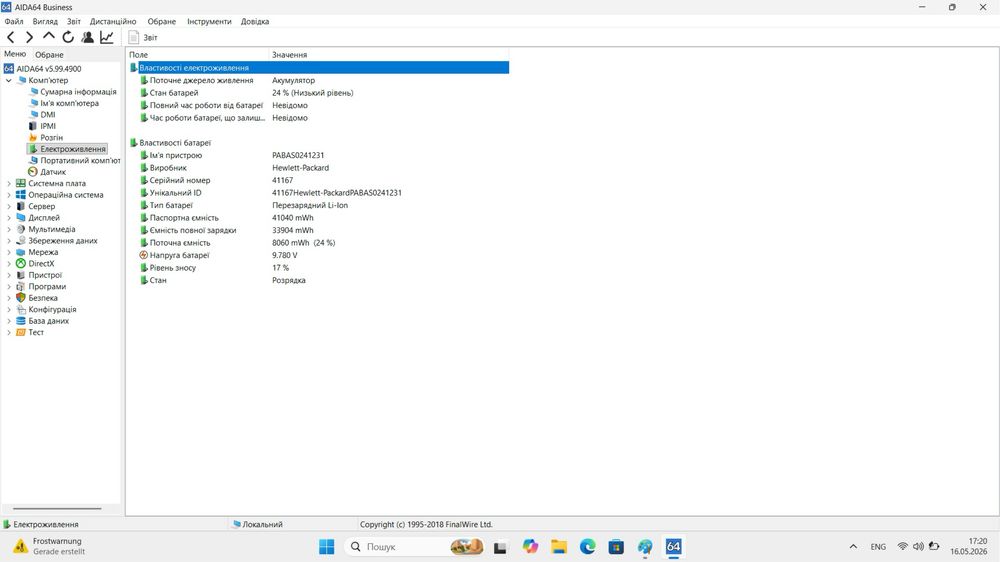Image resolution: width=1000 pixels, height=562 pixels.
Task: Select Поточне джерело живлення row
Action: pos(318,80)
